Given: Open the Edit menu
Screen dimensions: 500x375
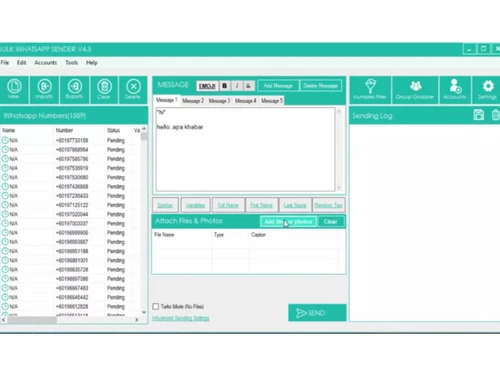Looking at the screenshot, I should [x=21, y=62].
